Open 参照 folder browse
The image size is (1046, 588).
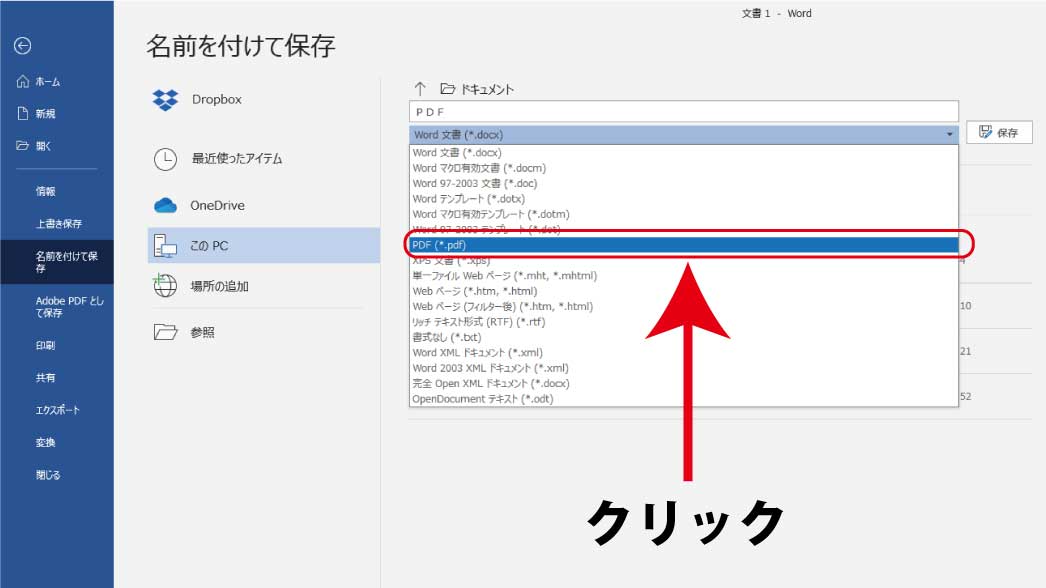185,332
